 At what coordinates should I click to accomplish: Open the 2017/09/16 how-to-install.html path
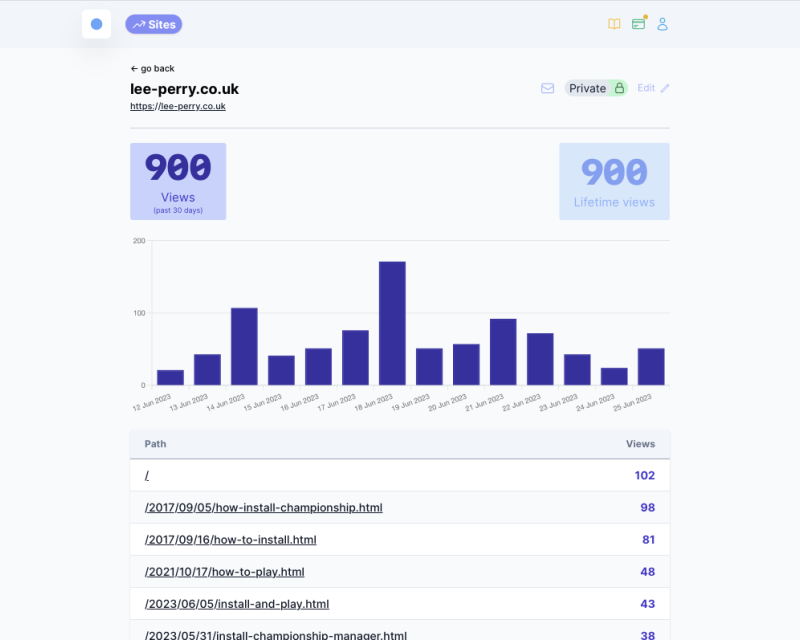230,540
